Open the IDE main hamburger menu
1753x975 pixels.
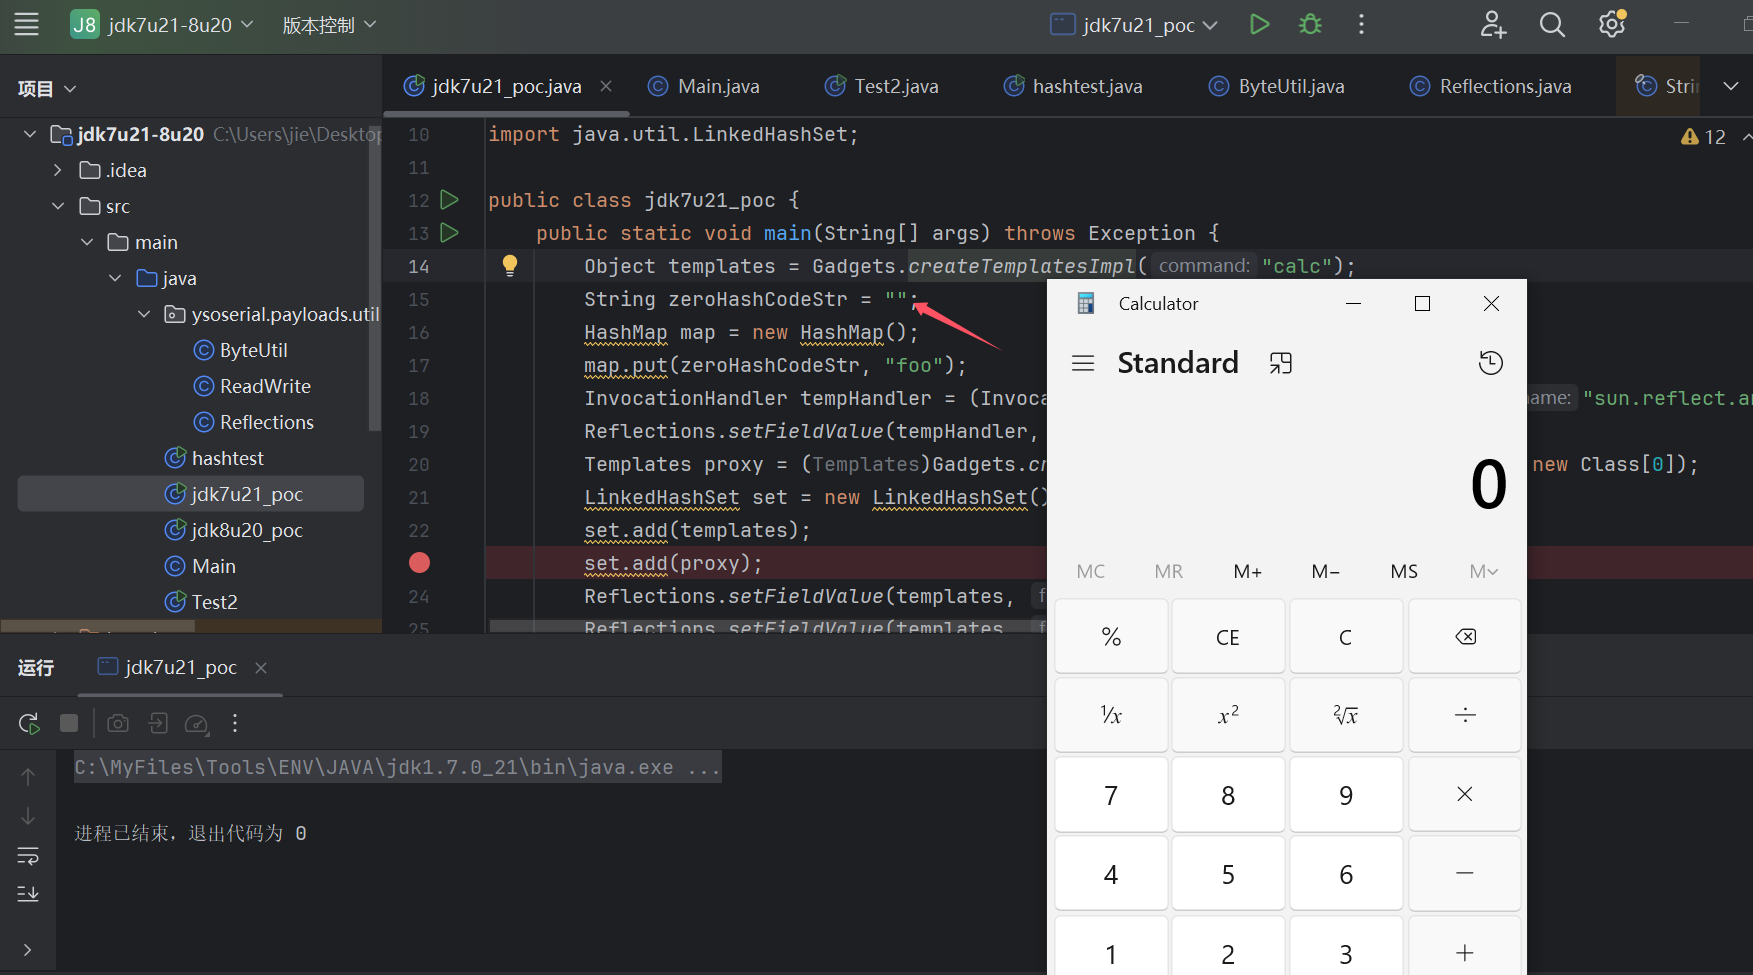pyautogui.click(x=27, y=25)
